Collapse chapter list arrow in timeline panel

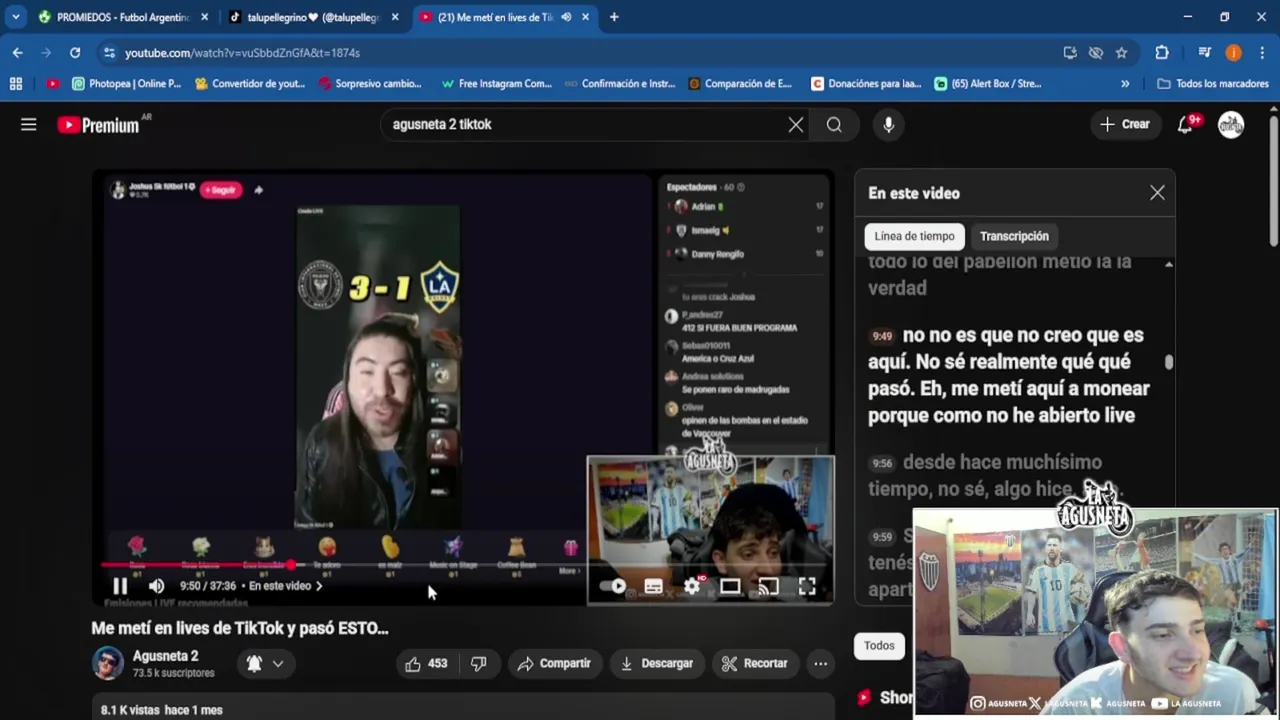tap(1168, 264)
